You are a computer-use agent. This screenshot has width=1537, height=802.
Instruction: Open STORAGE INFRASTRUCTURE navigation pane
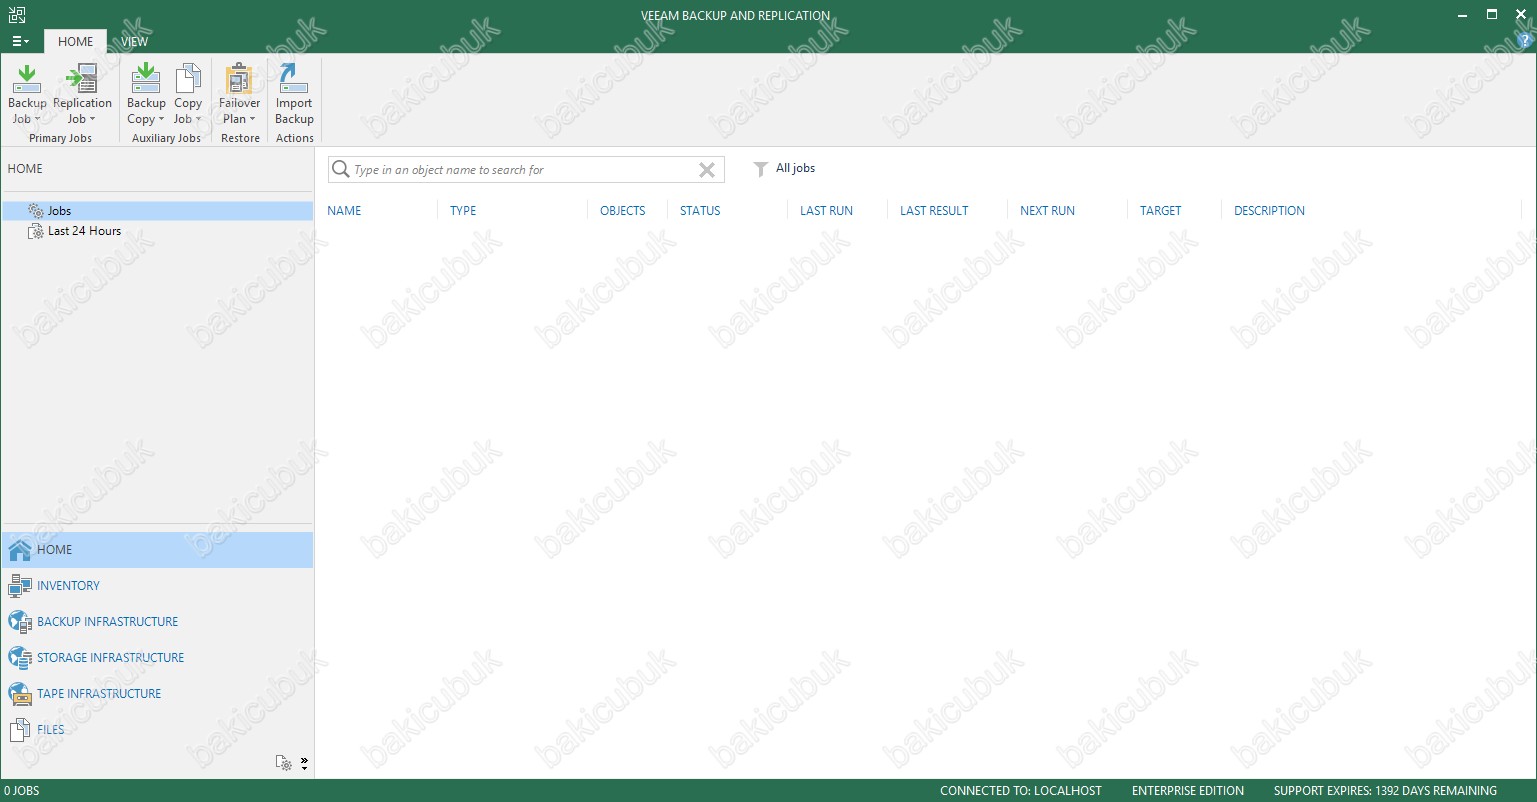[158, 658]
